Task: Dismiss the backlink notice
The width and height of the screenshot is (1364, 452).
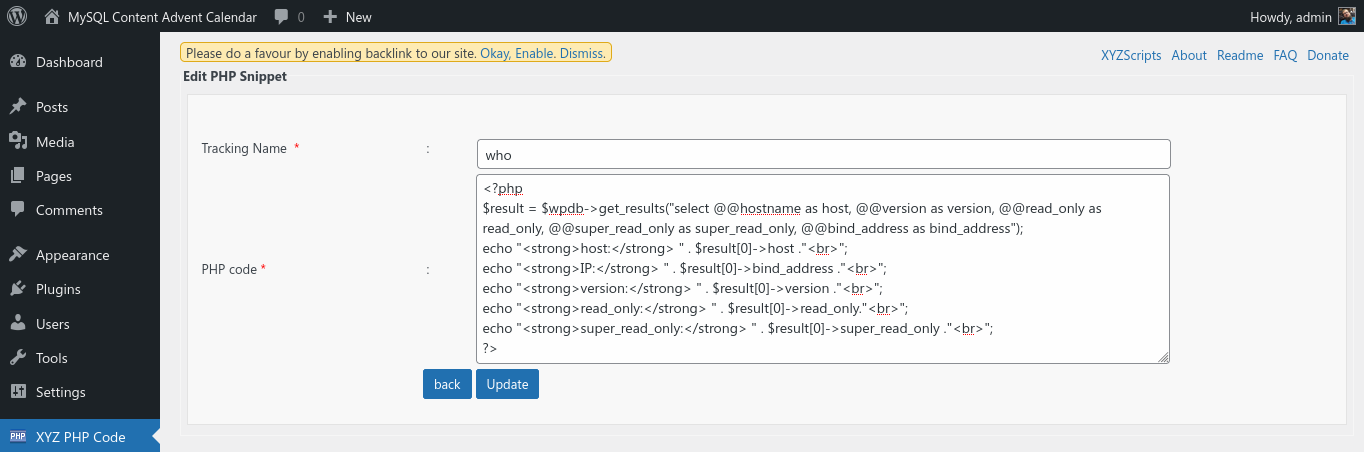Action: pos(582,53)
